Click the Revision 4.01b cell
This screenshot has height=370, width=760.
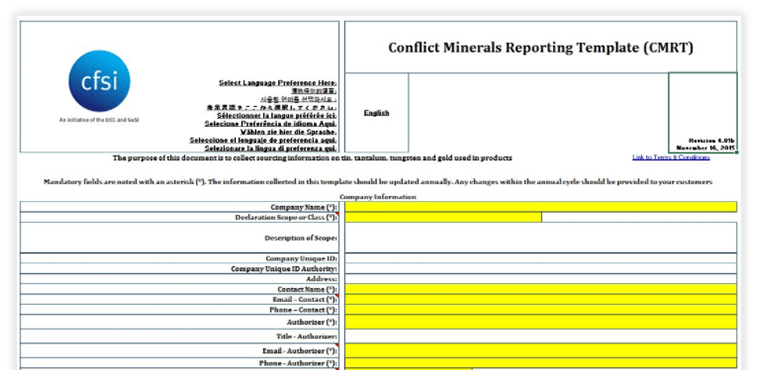point(703,113)
